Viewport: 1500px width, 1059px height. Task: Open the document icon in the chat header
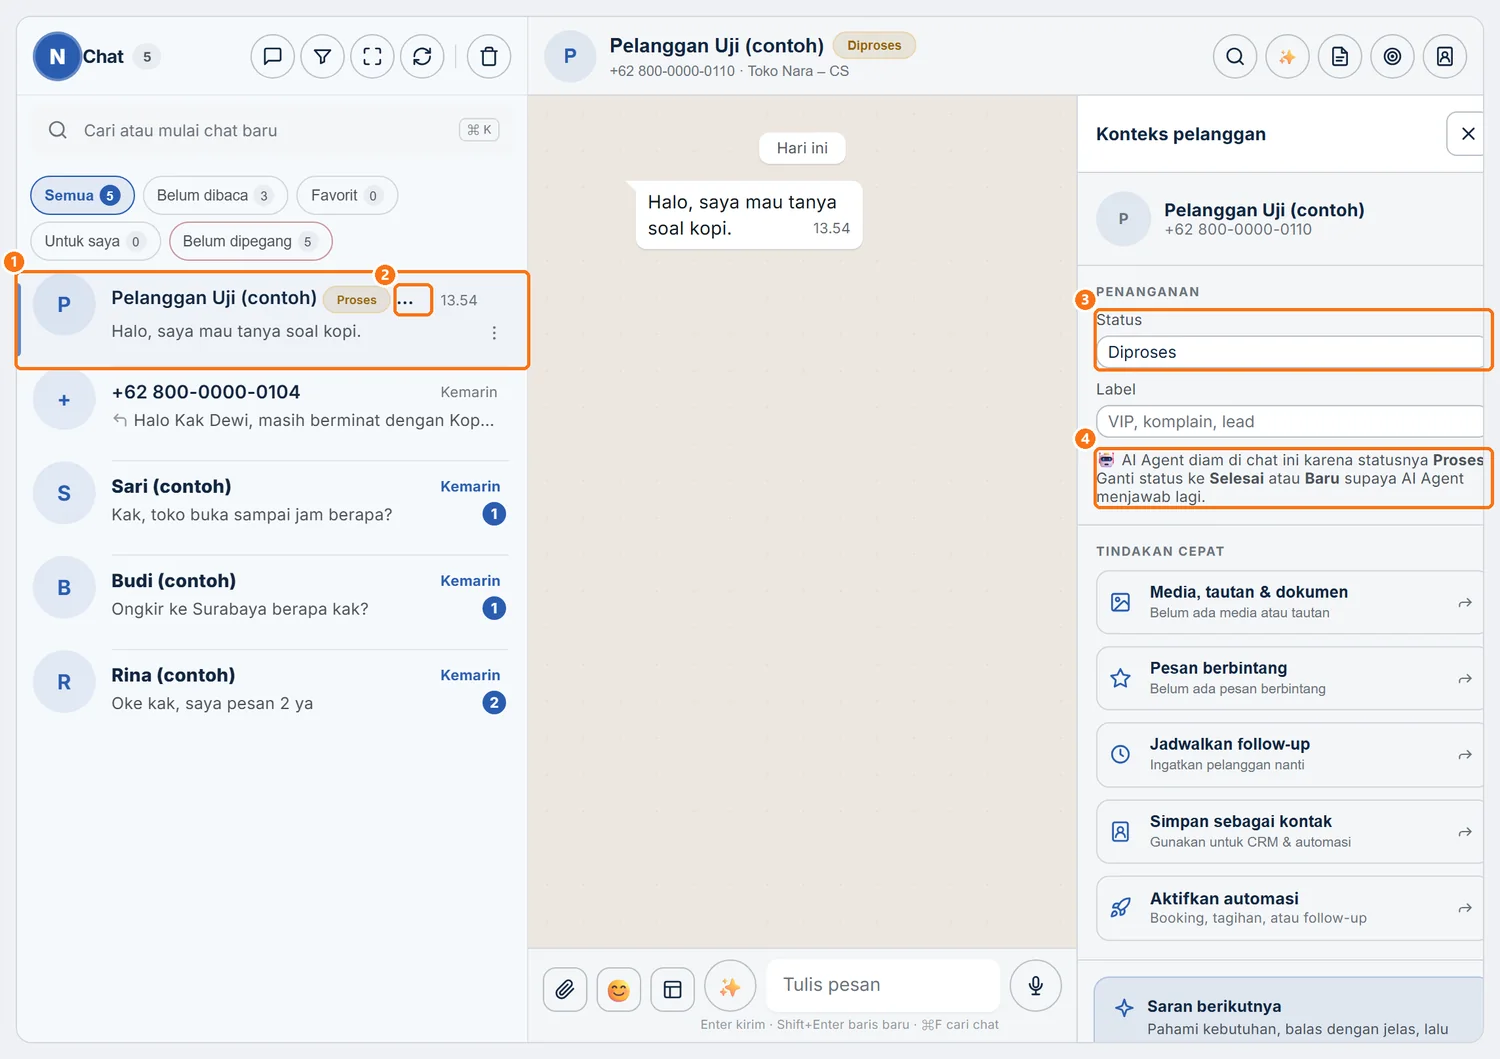pyautogui.click(x=1340, y=57)
